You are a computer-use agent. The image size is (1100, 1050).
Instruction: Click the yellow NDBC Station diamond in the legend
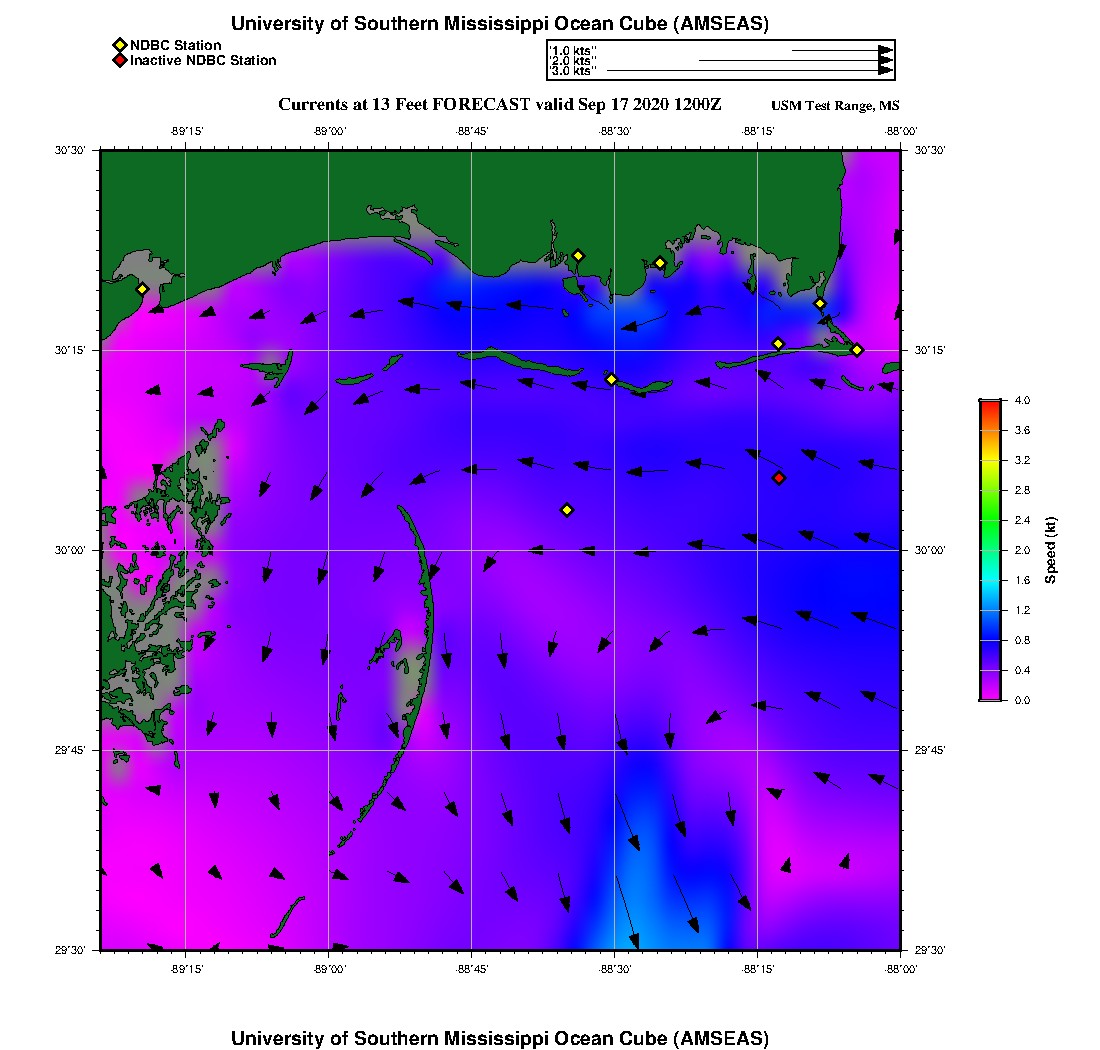[119, 45]
